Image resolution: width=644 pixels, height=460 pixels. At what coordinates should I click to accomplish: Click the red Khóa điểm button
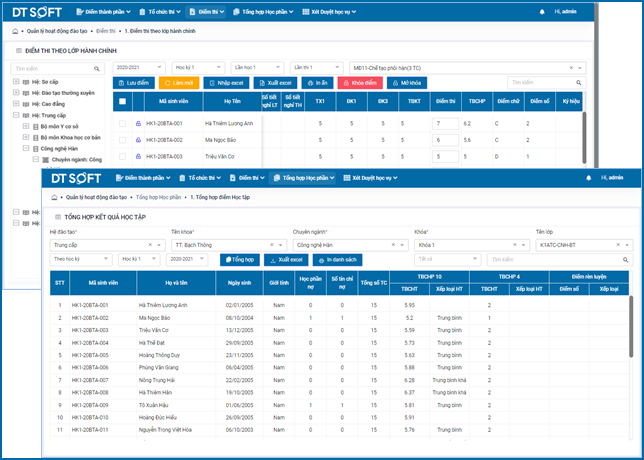point(360,83)
